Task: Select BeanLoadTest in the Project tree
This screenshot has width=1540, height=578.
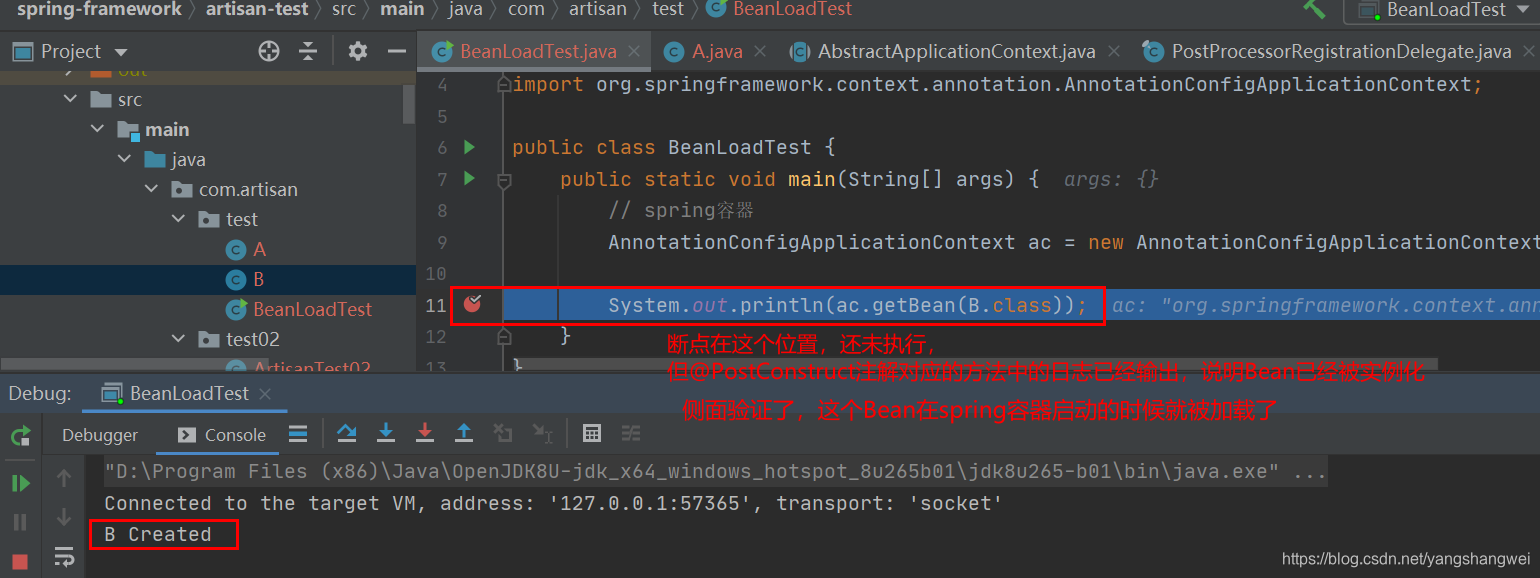Action: [312, 309]
